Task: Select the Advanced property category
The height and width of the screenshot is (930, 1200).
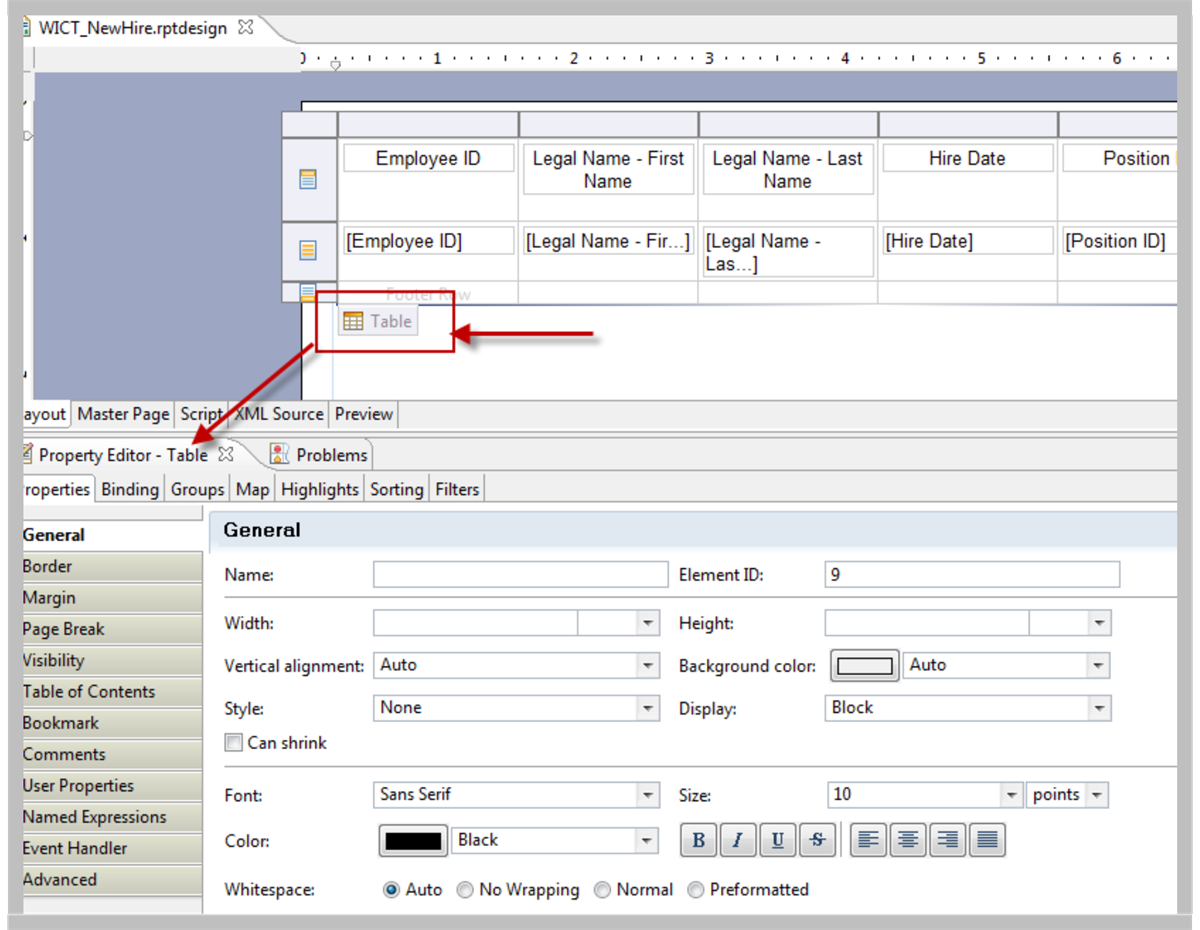Action: 110,880
